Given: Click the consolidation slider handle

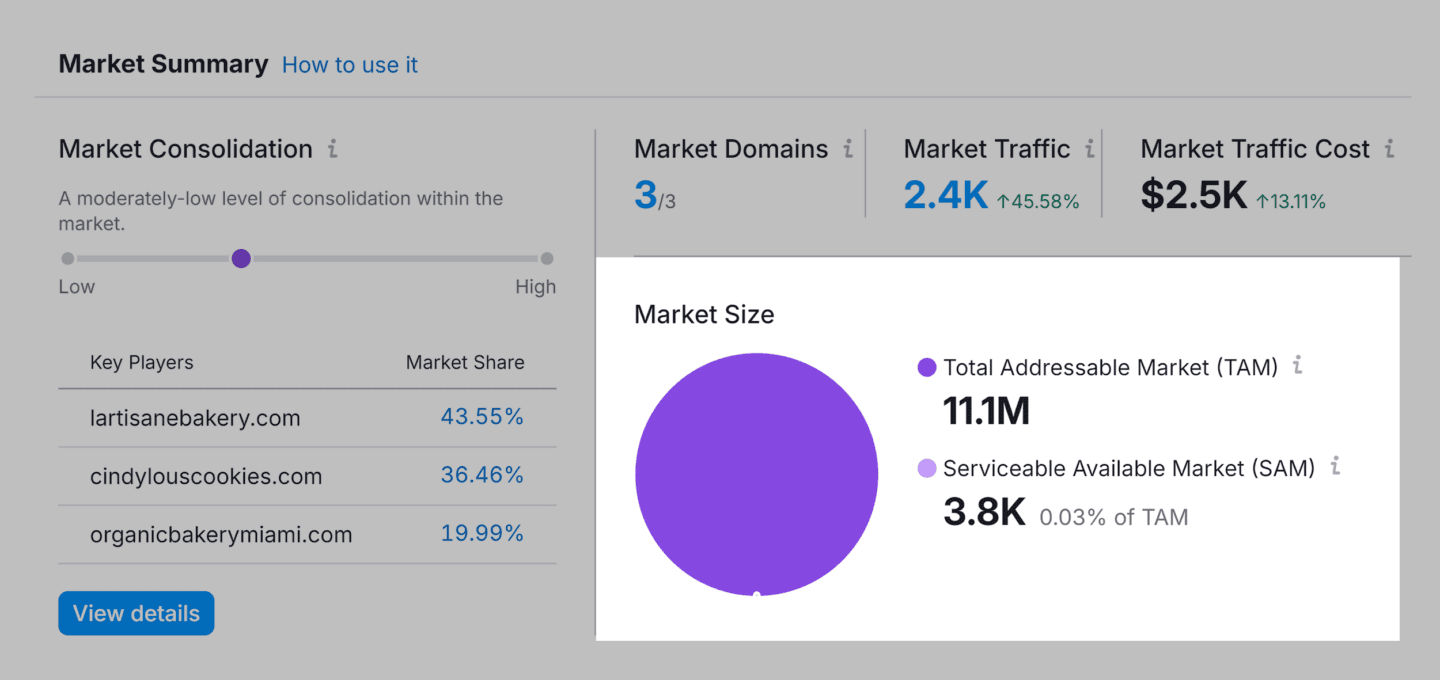Looking at the screenshot, I should (x=241, y=258).
